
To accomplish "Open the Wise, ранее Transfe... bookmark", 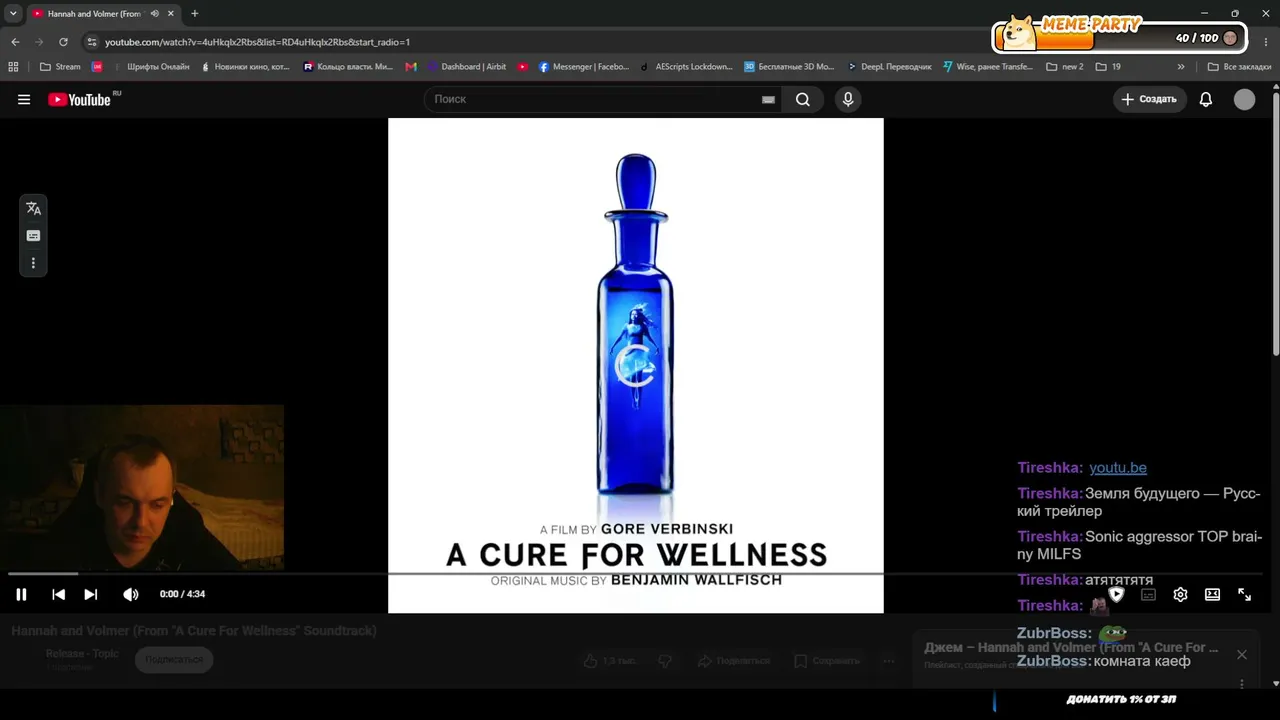I will (988, 67).
